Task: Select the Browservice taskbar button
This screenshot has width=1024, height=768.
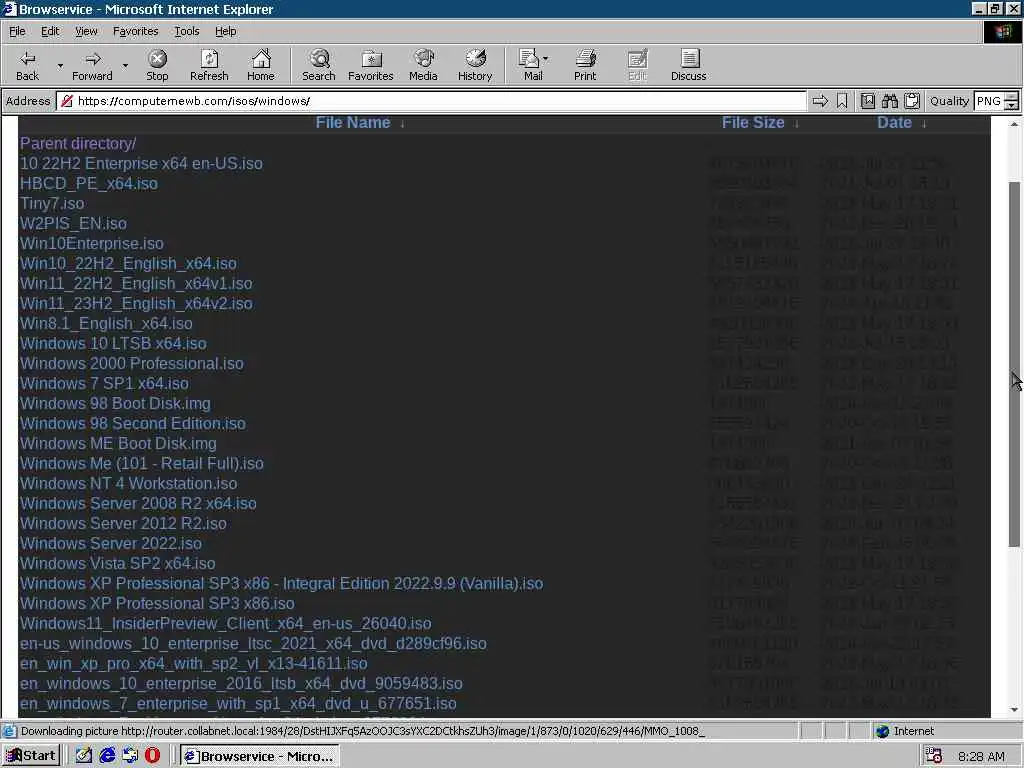Action: 259,756
